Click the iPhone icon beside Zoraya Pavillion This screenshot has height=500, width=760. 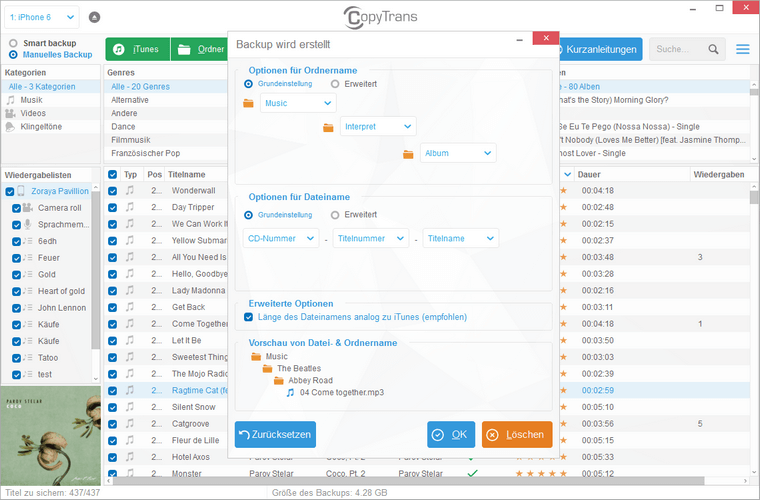pos(21,191)
